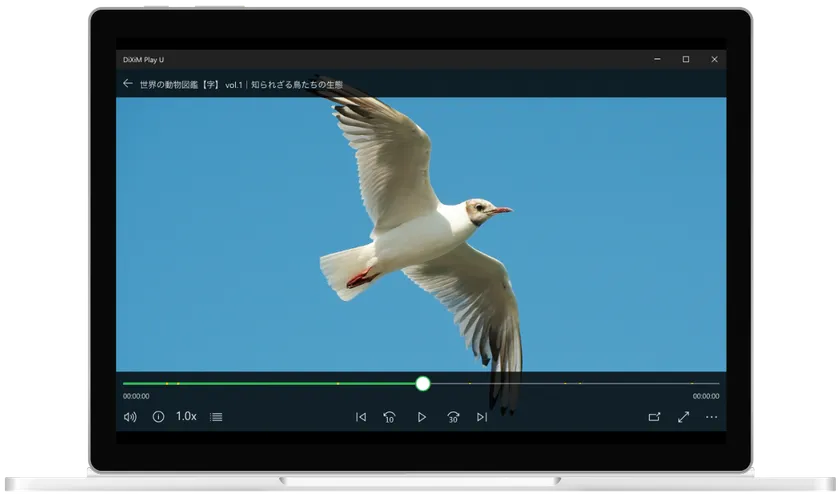Click the seagull video frame

[421, 235]
